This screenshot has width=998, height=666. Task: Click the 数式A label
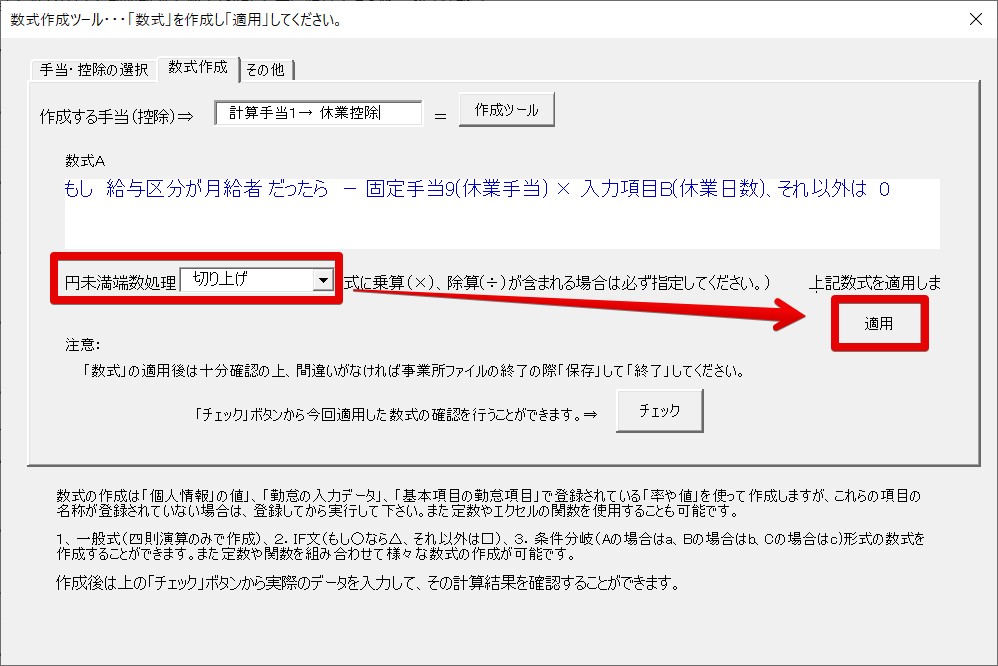[85, 160]
